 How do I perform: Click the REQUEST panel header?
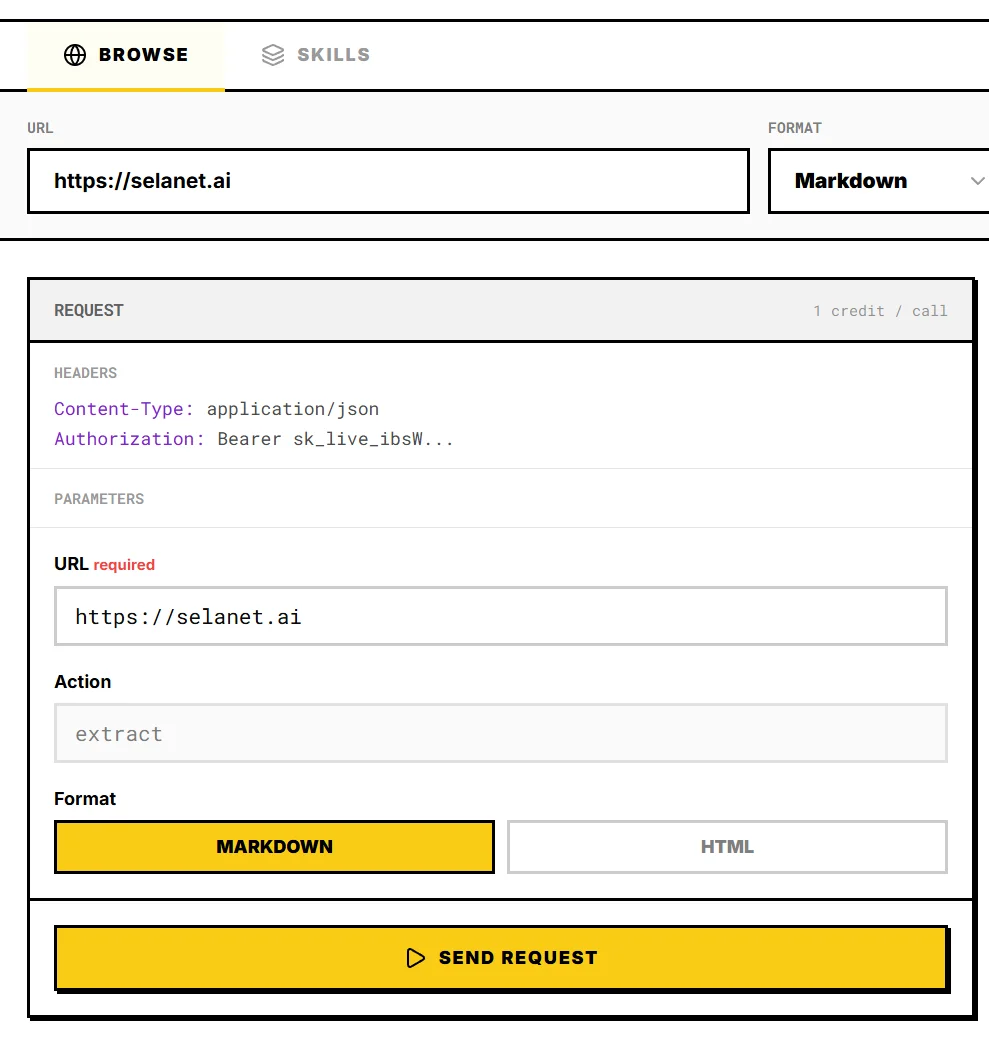point(89,311)
